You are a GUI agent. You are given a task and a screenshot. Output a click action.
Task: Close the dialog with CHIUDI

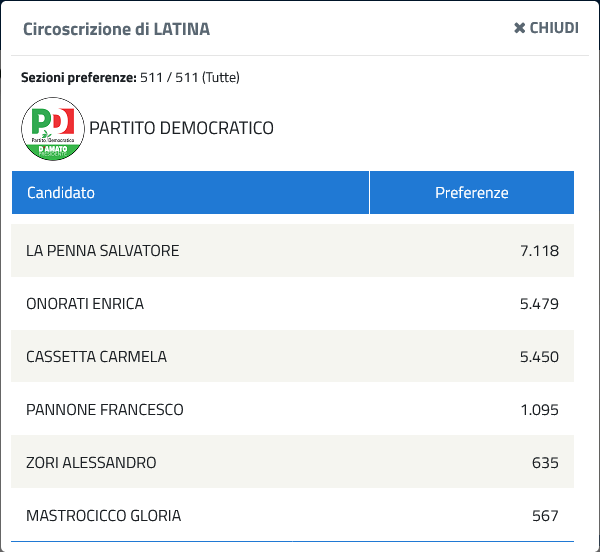[546, 28]
